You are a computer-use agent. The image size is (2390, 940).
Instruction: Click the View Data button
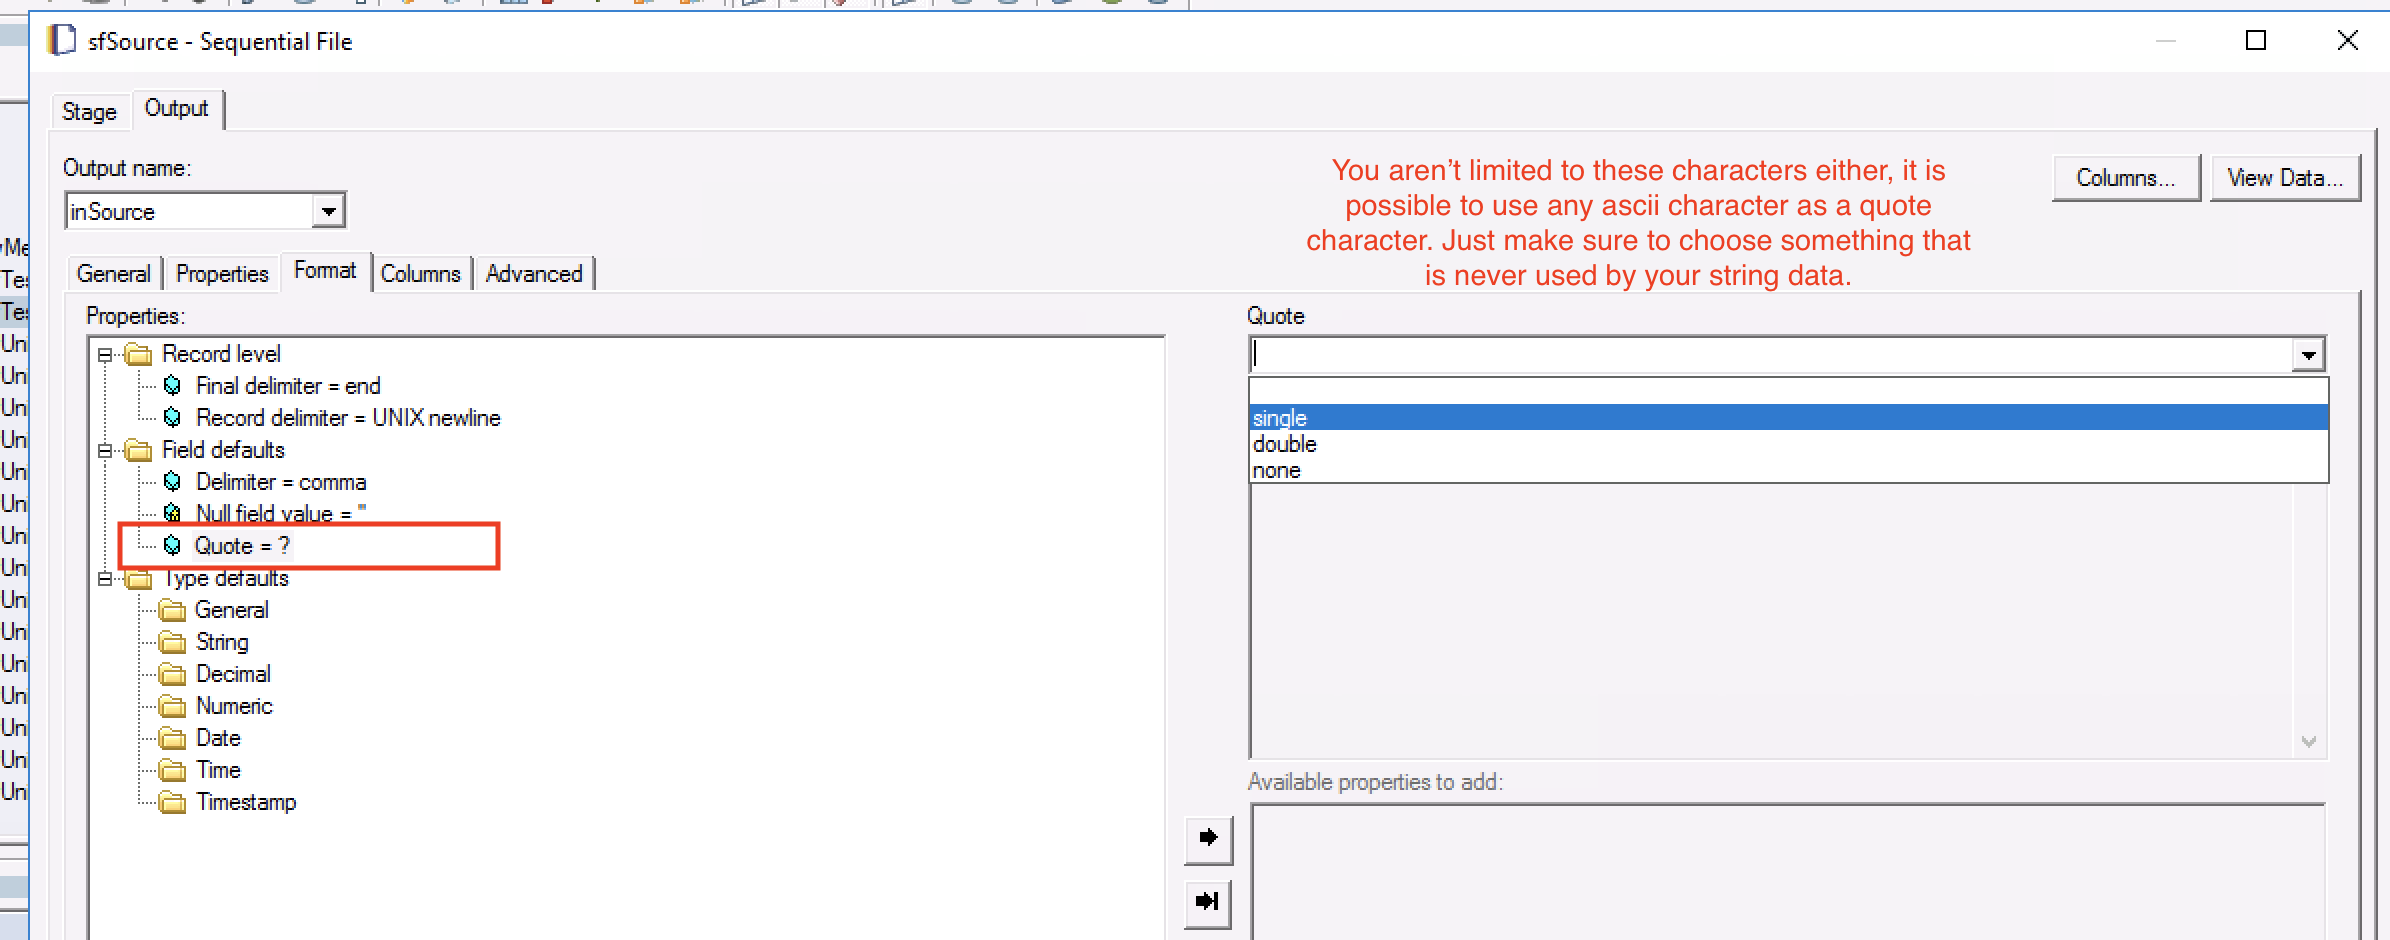pyautogui.click(x=2287, y=177)
